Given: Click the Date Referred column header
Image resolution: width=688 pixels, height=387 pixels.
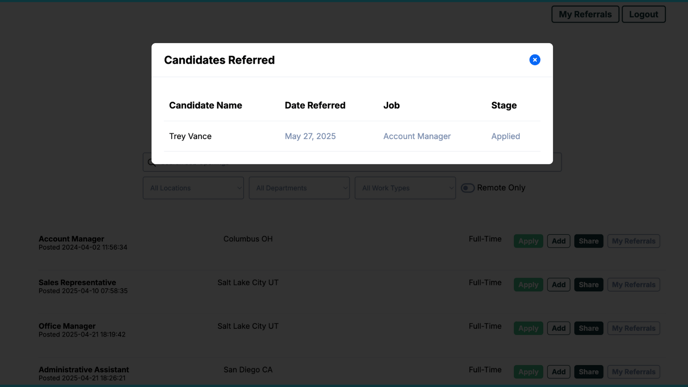Looking at the screenshot, I should [315, 105].
